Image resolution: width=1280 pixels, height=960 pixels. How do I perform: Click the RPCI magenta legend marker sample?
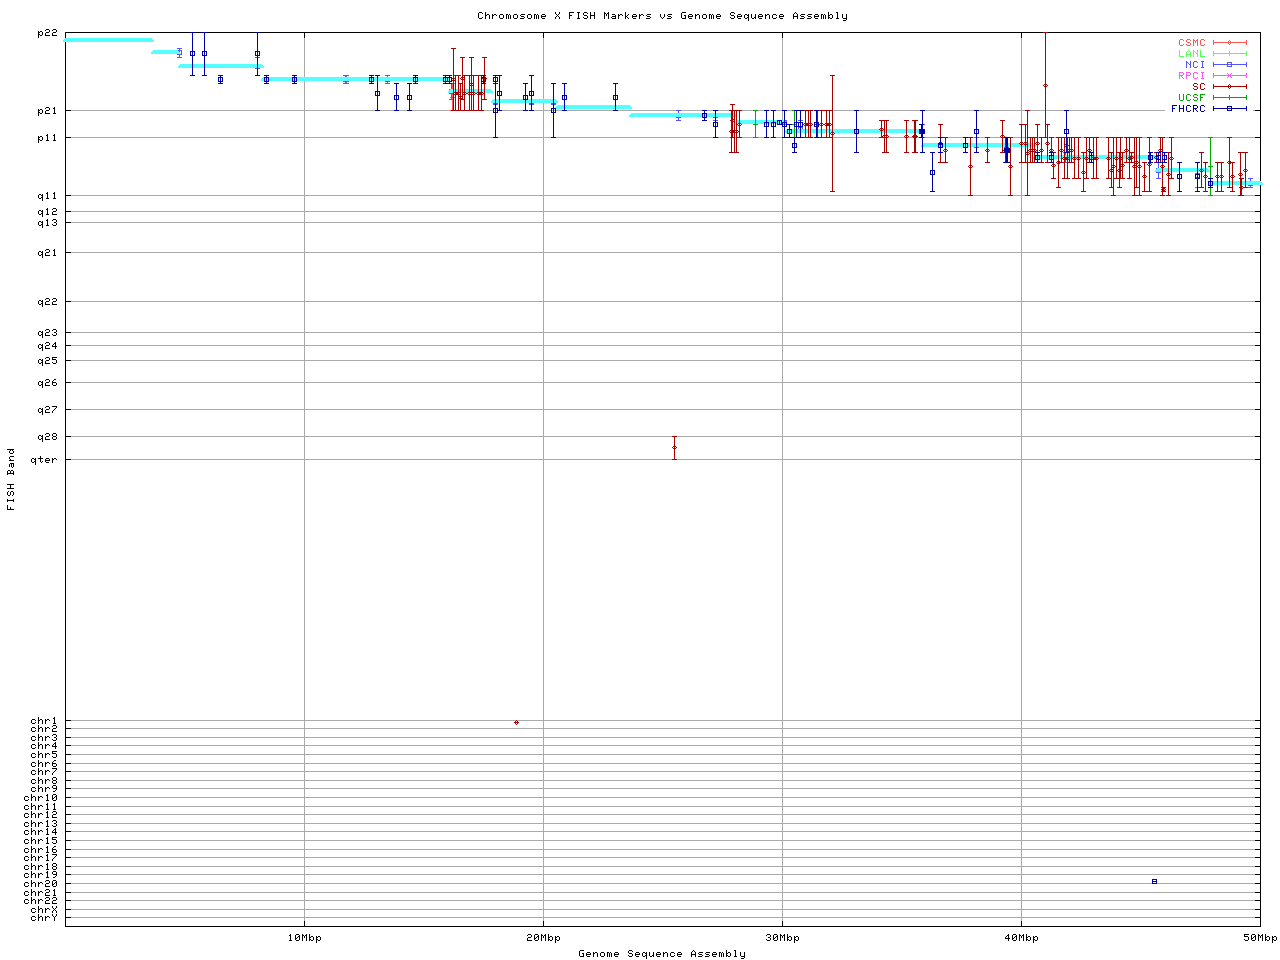pos(1229,76)
